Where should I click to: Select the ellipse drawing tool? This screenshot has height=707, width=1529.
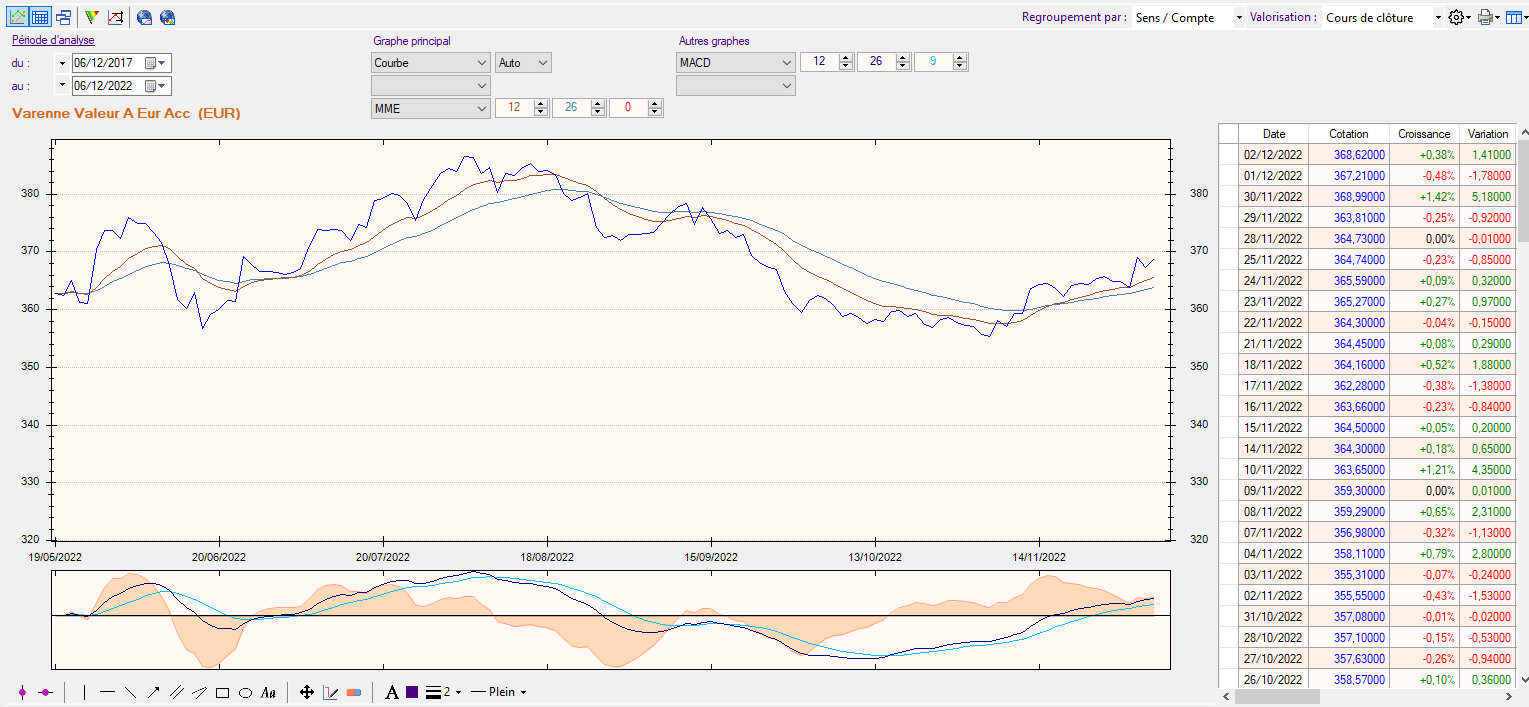(245, 692)
